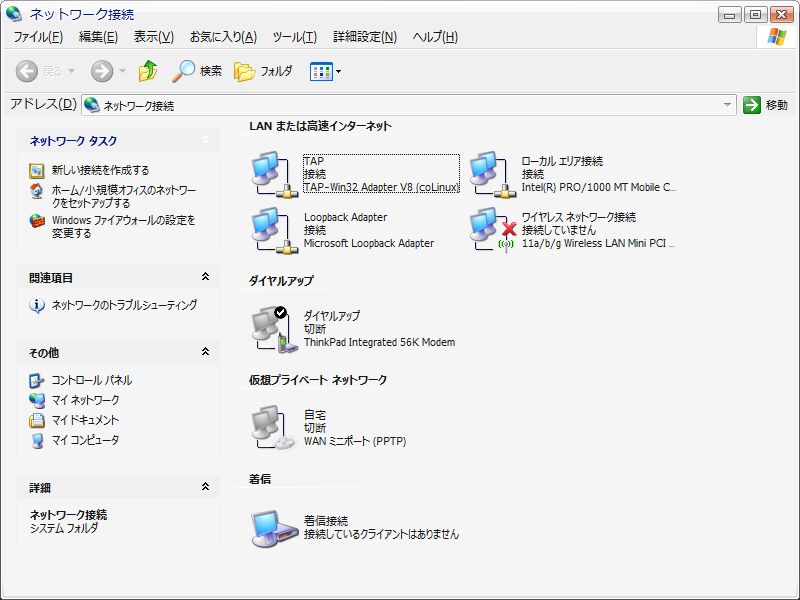Select the ダイヤルアップ modem connection icon
Viewport: 800px width, 600px height.
click(270, 329)
